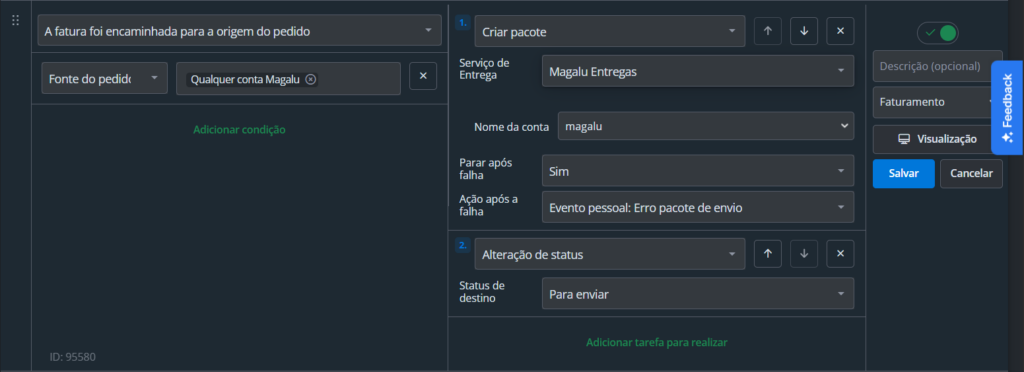This screenshot has width=1024, height=372.
Task: Click the Cancelar button
Action: 971,174
